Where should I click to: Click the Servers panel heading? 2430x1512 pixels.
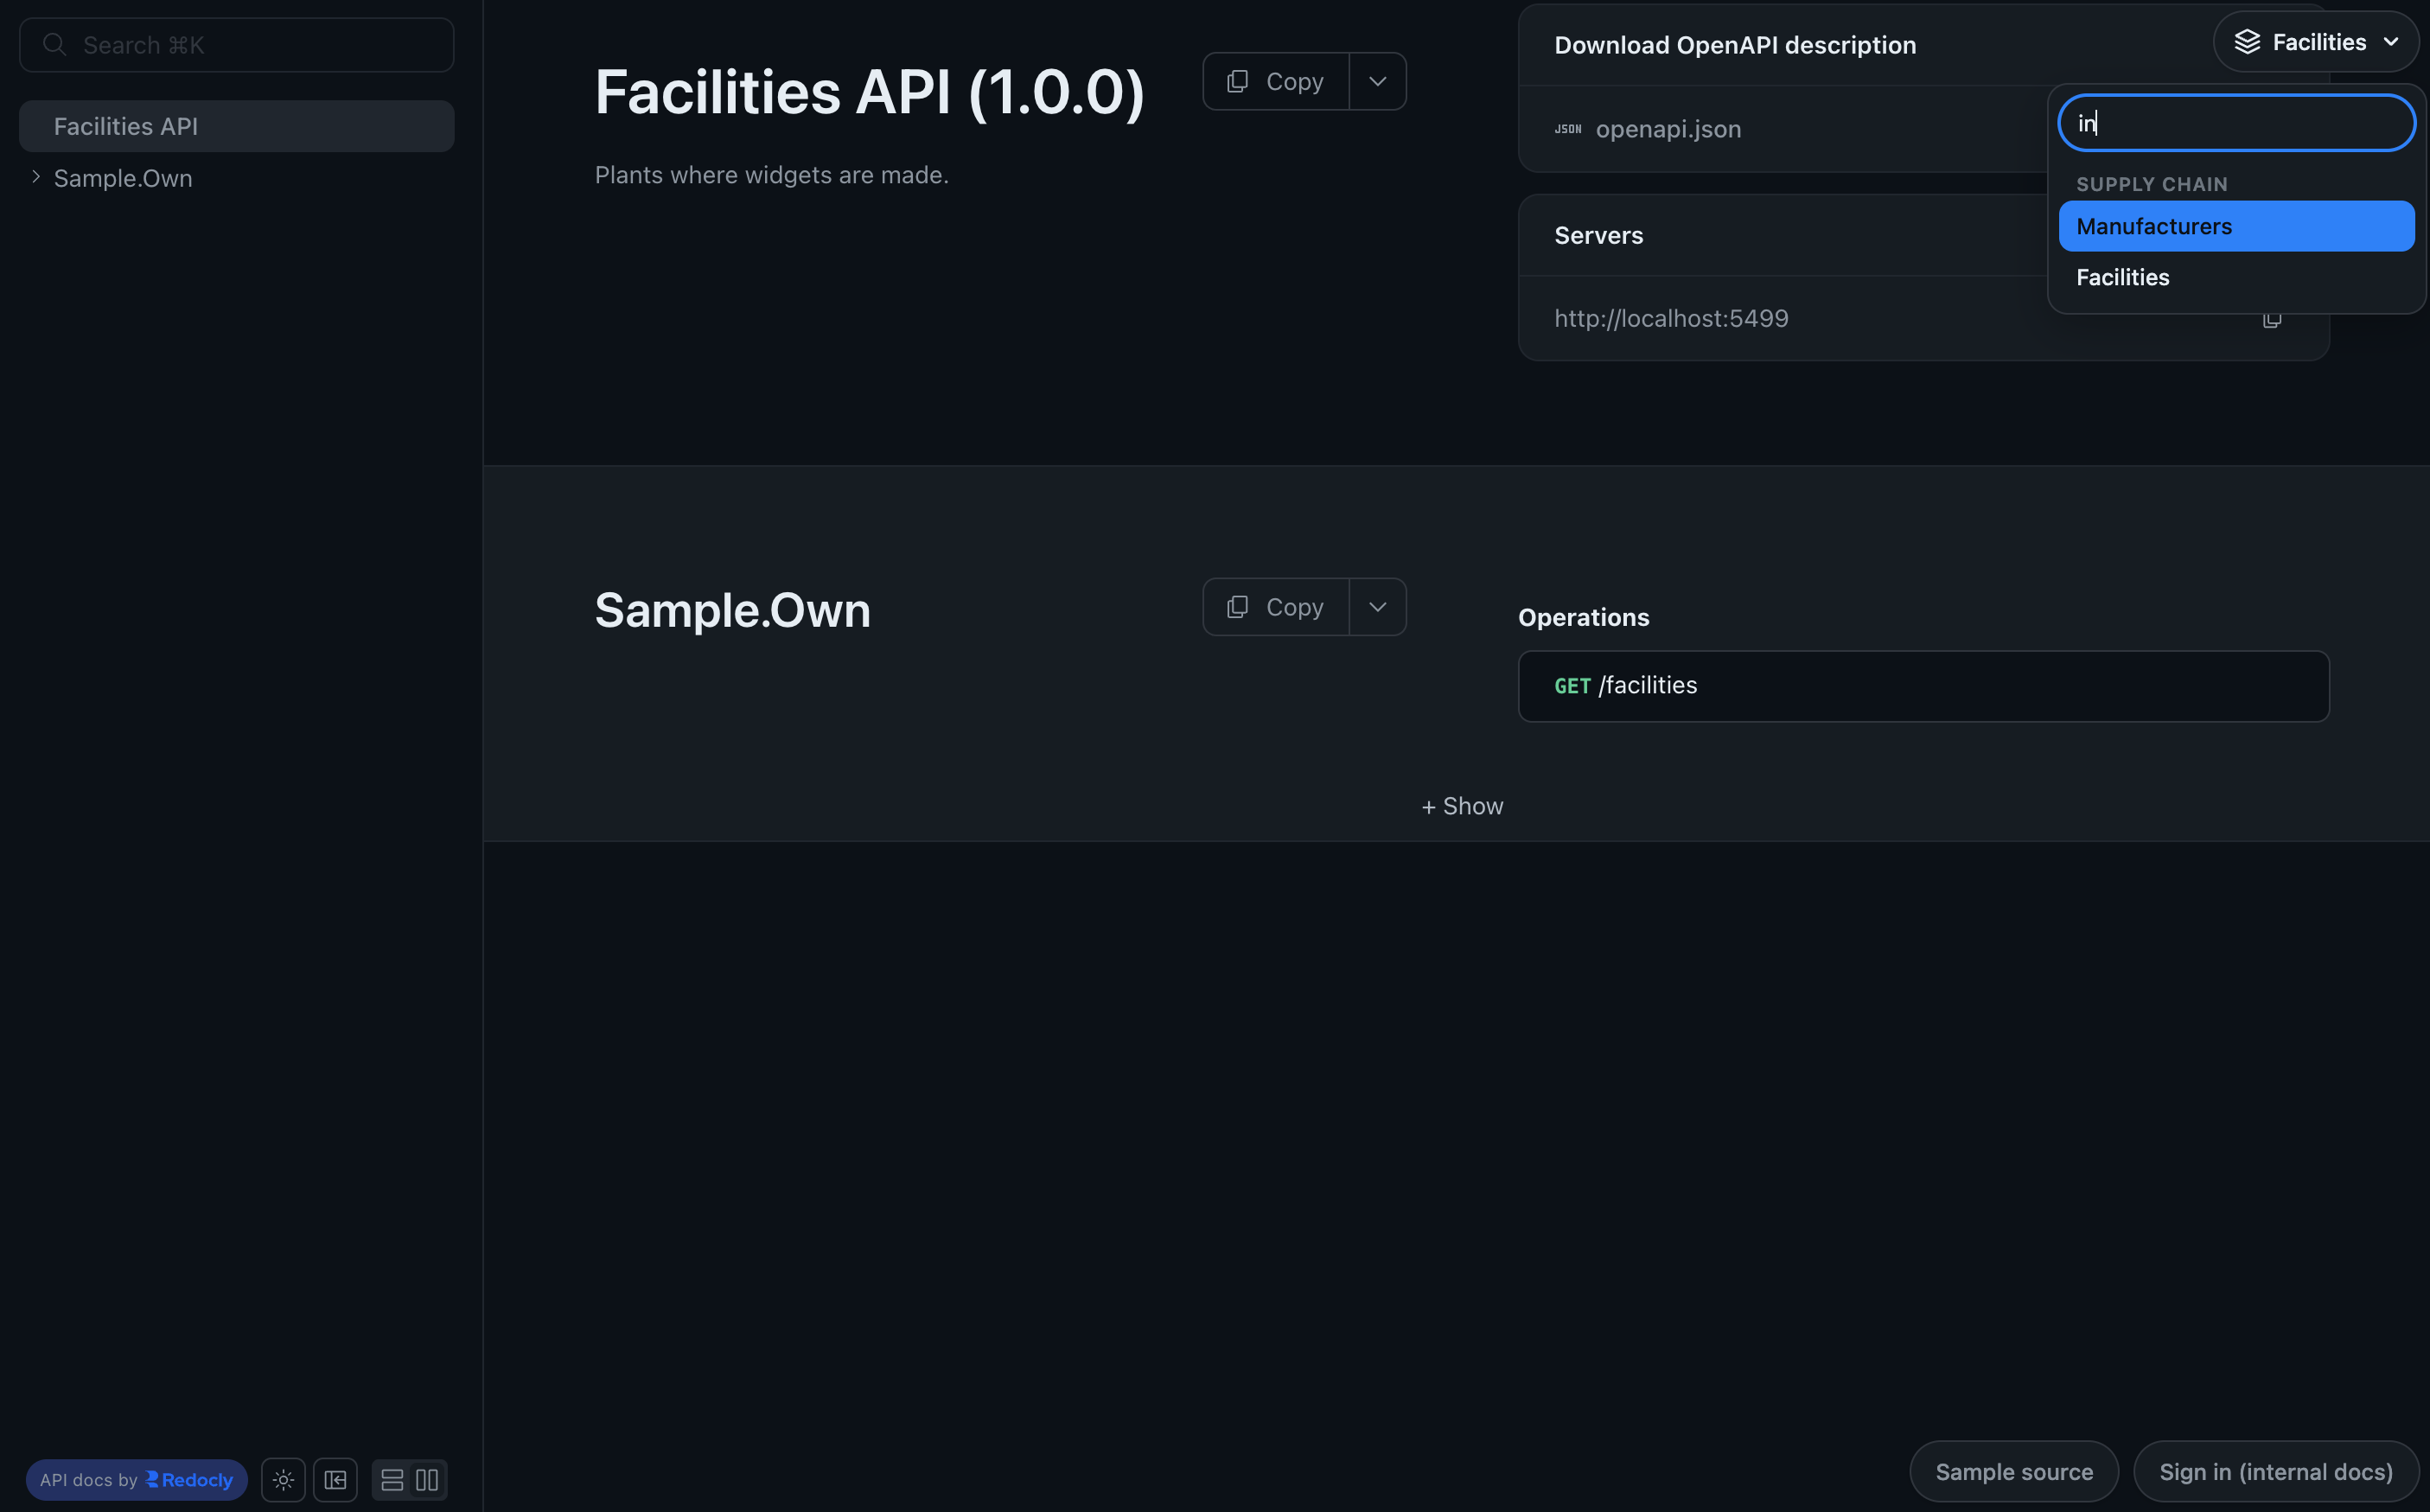click(x=1599, y=235)
